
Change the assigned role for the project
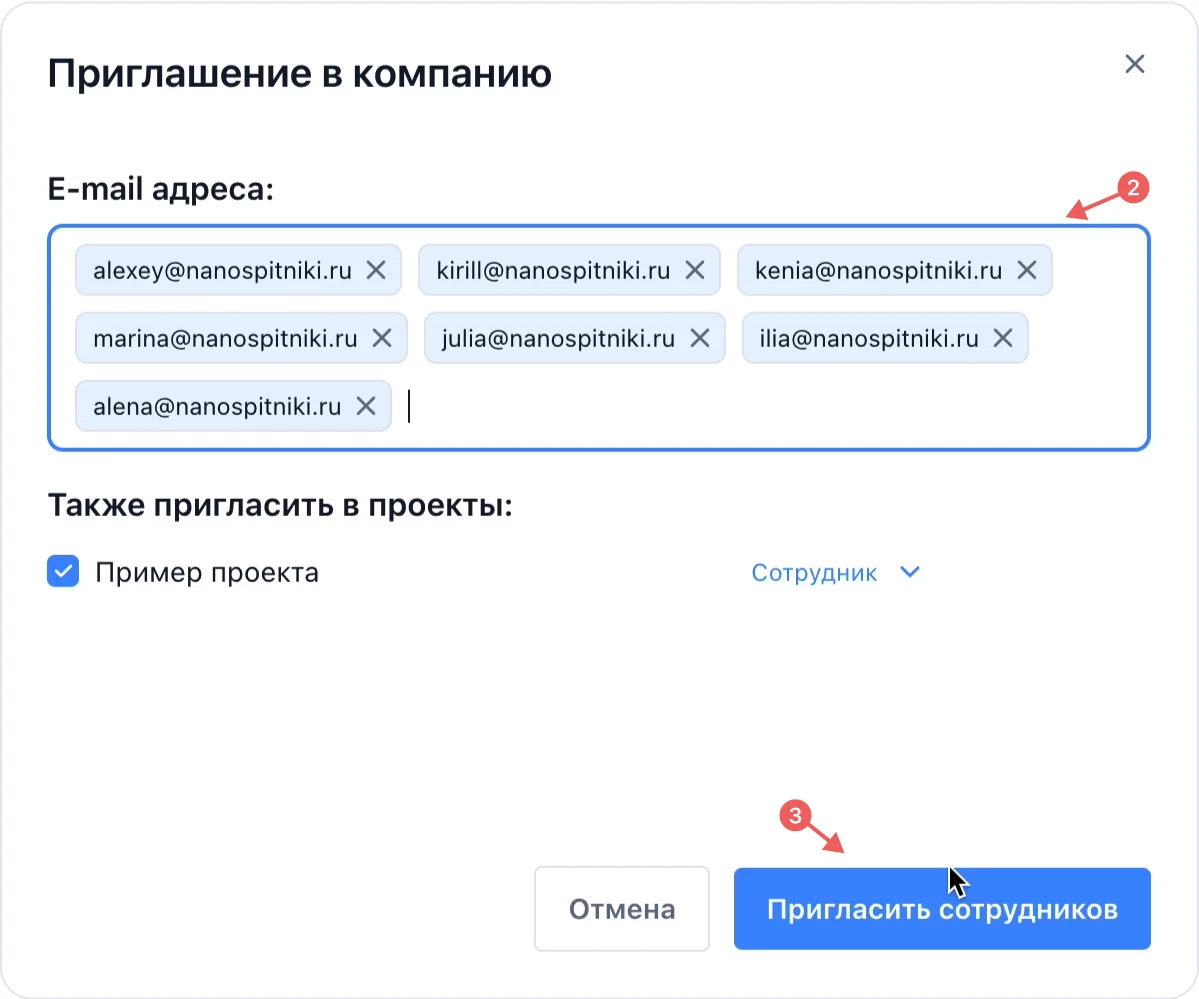[836, 572]
